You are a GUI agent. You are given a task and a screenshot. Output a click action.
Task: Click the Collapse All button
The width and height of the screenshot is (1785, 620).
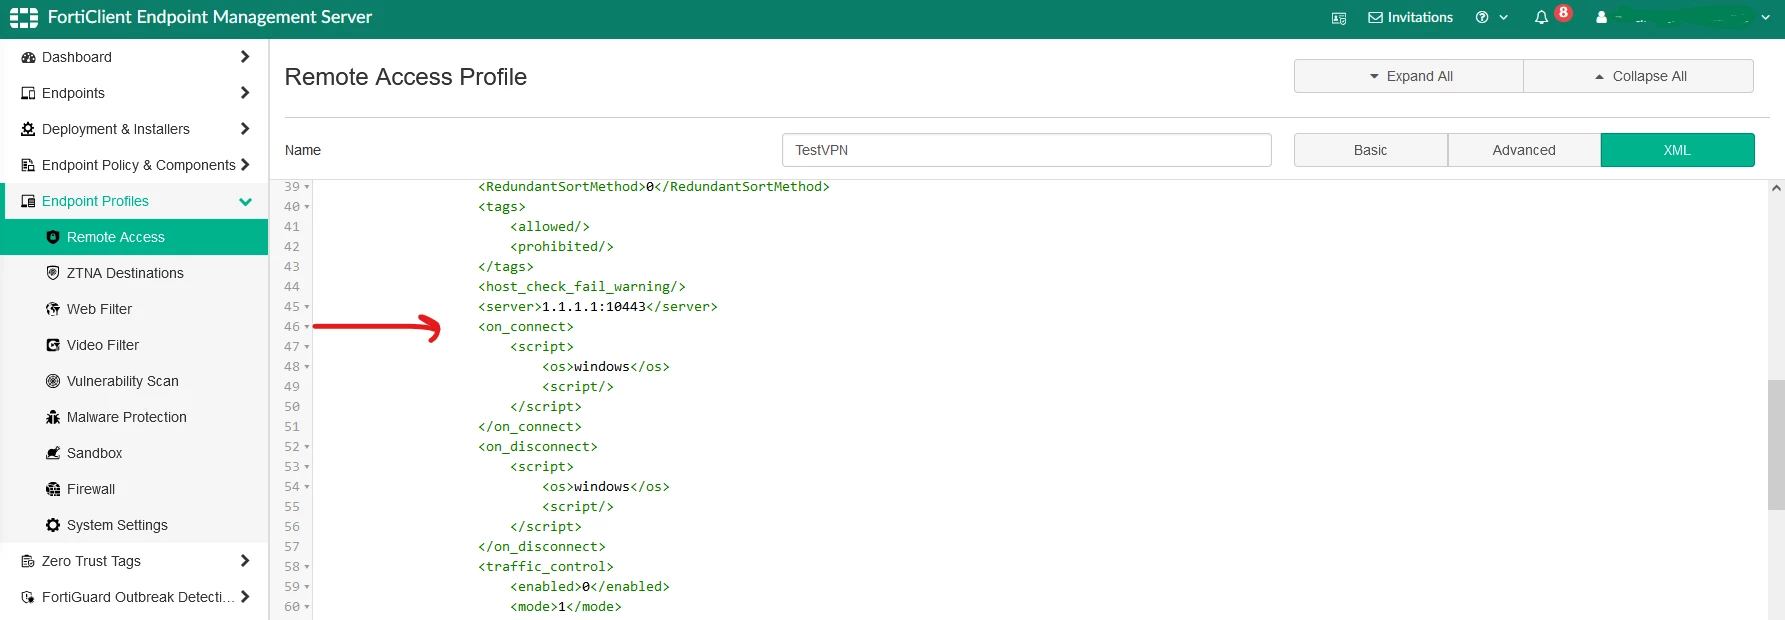[x=1638, y=76]
